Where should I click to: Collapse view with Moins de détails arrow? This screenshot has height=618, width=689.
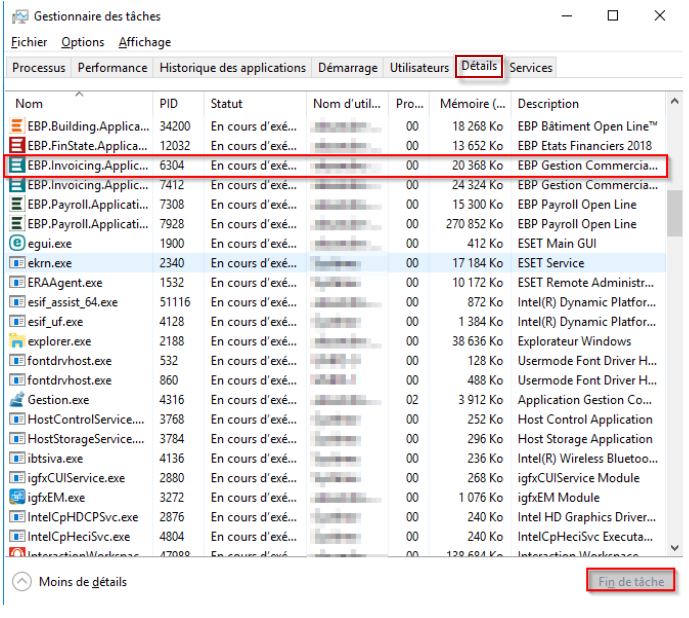pyautogui.click(x=22, y=582)
